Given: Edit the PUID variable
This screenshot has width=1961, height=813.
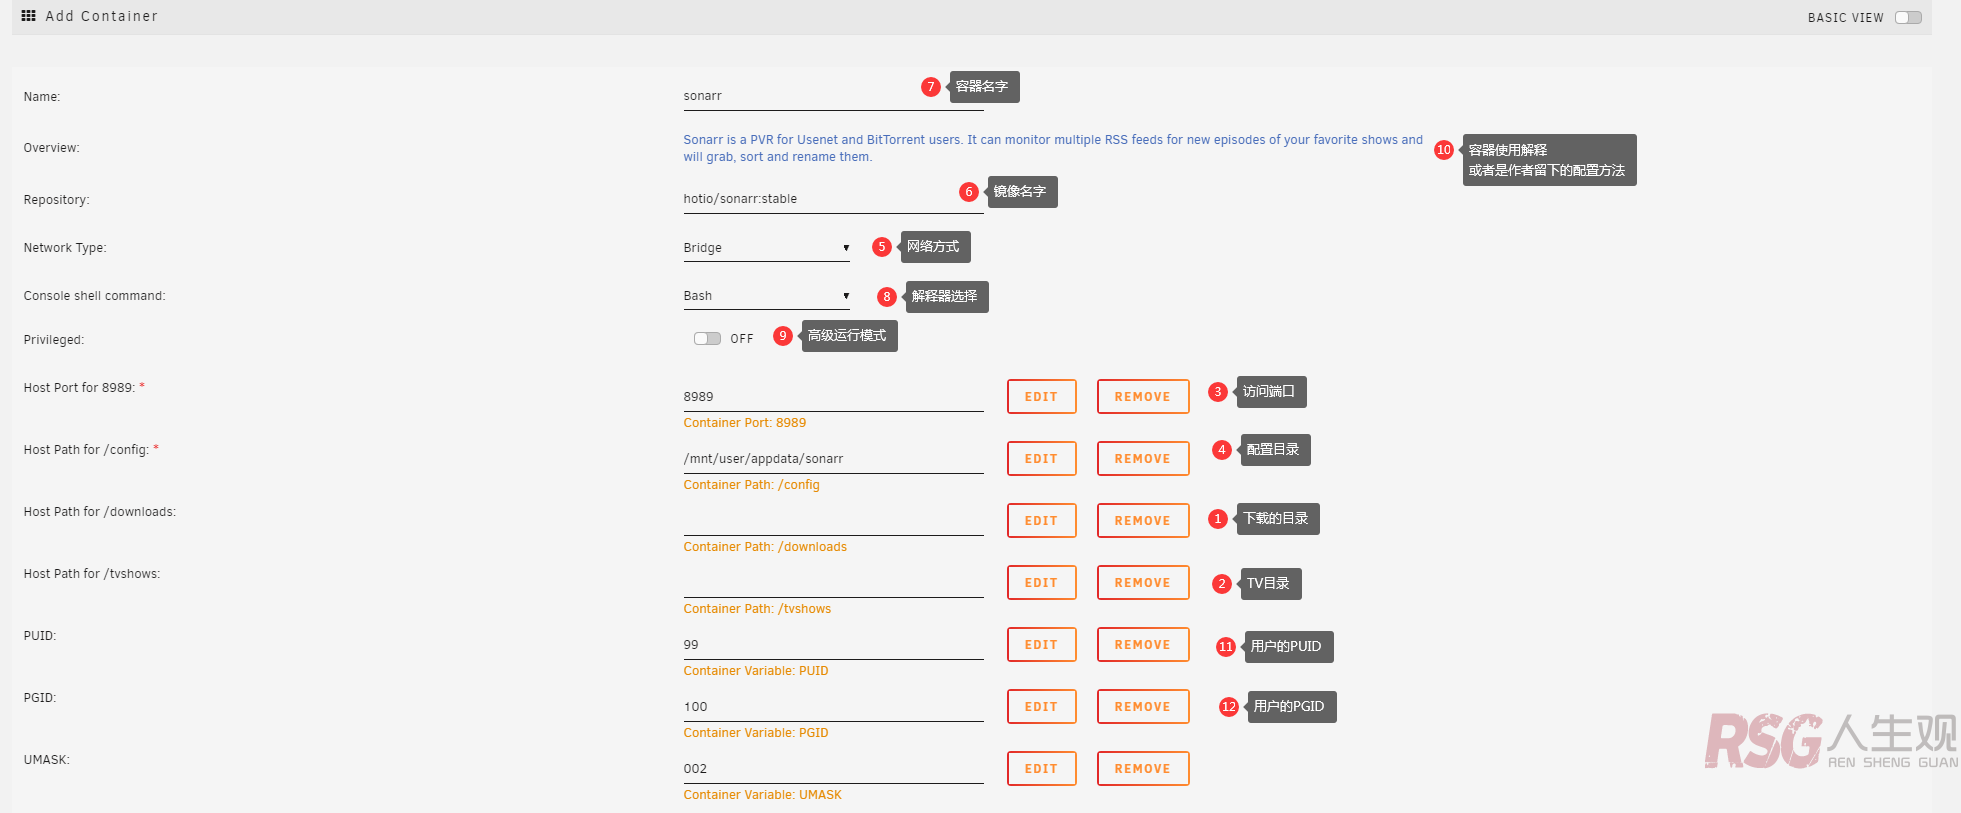Looking at the screenshot, I should coord(1041,645).
